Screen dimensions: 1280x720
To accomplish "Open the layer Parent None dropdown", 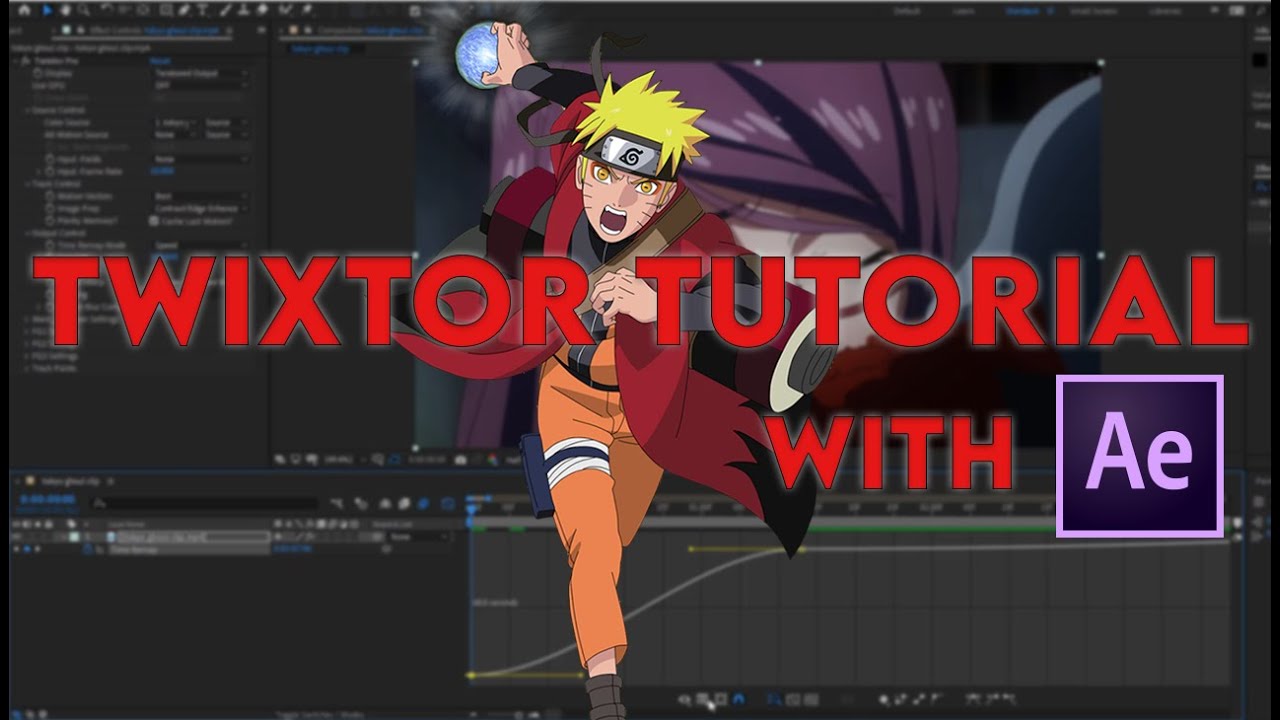I will [418, 537].
